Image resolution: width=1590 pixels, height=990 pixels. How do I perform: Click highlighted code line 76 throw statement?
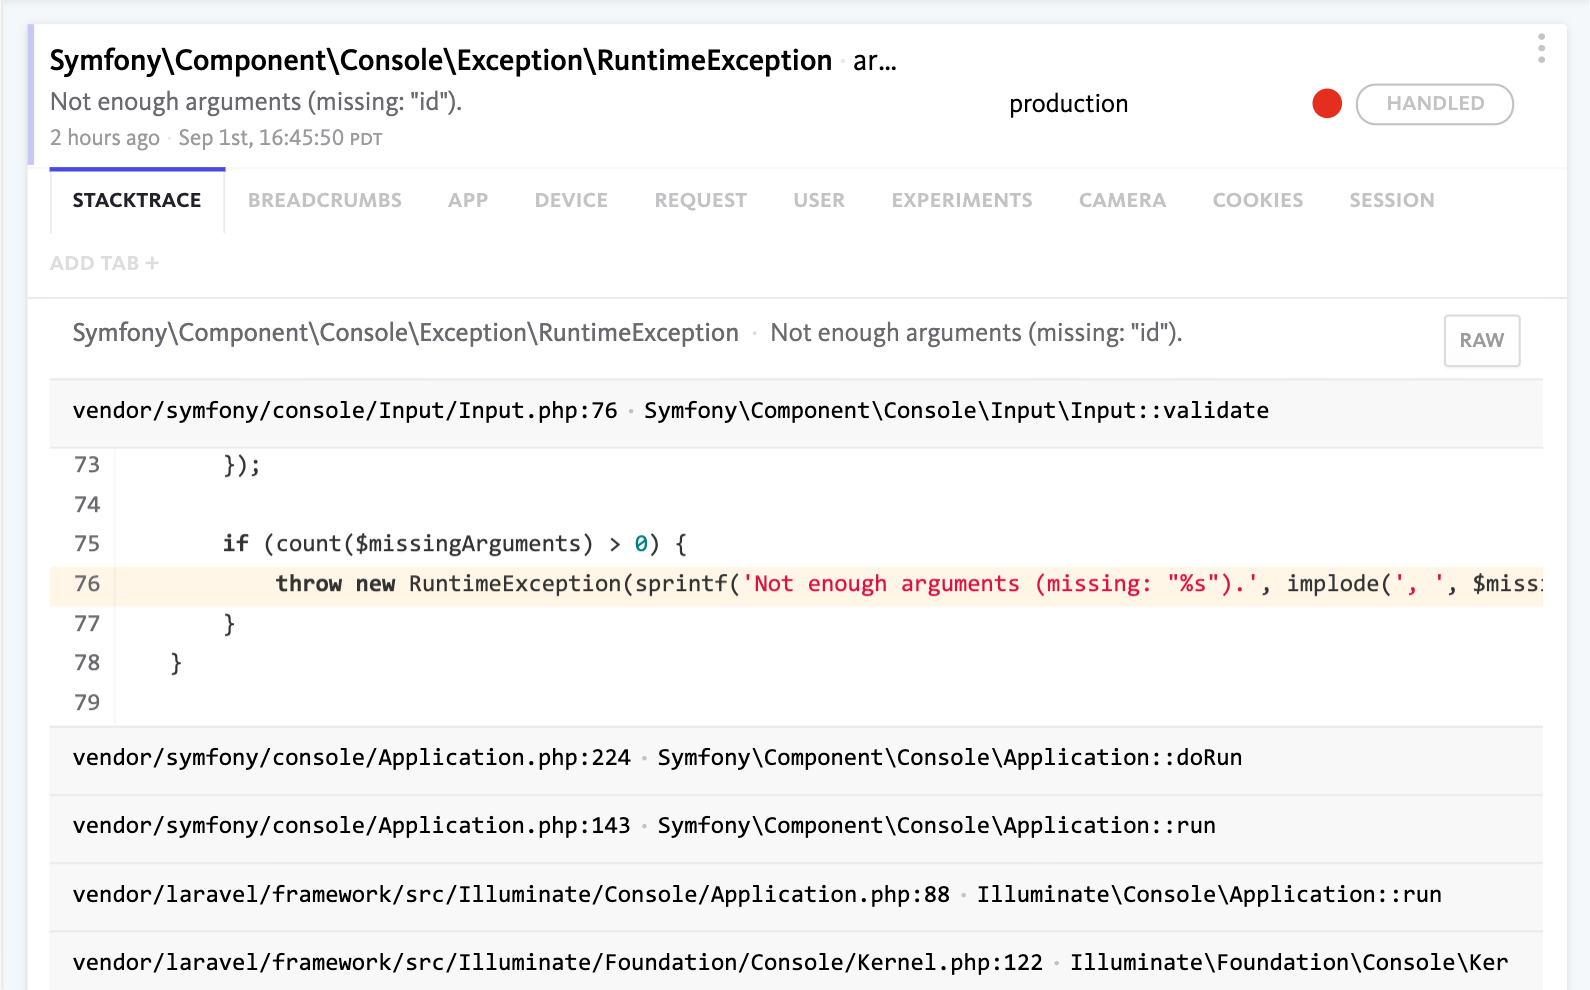(x=796, y=585)
